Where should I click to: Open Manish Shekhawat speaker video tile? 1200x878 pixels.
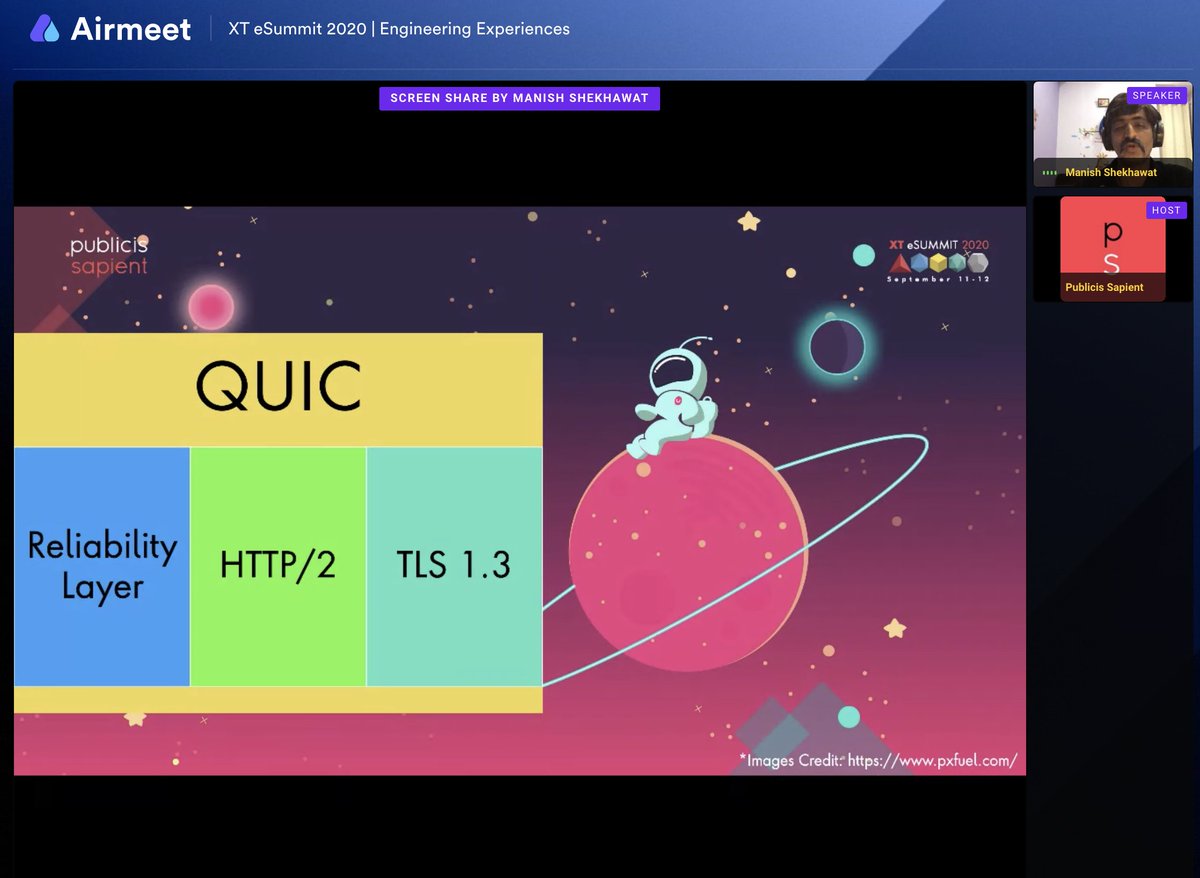[1112, 134]
